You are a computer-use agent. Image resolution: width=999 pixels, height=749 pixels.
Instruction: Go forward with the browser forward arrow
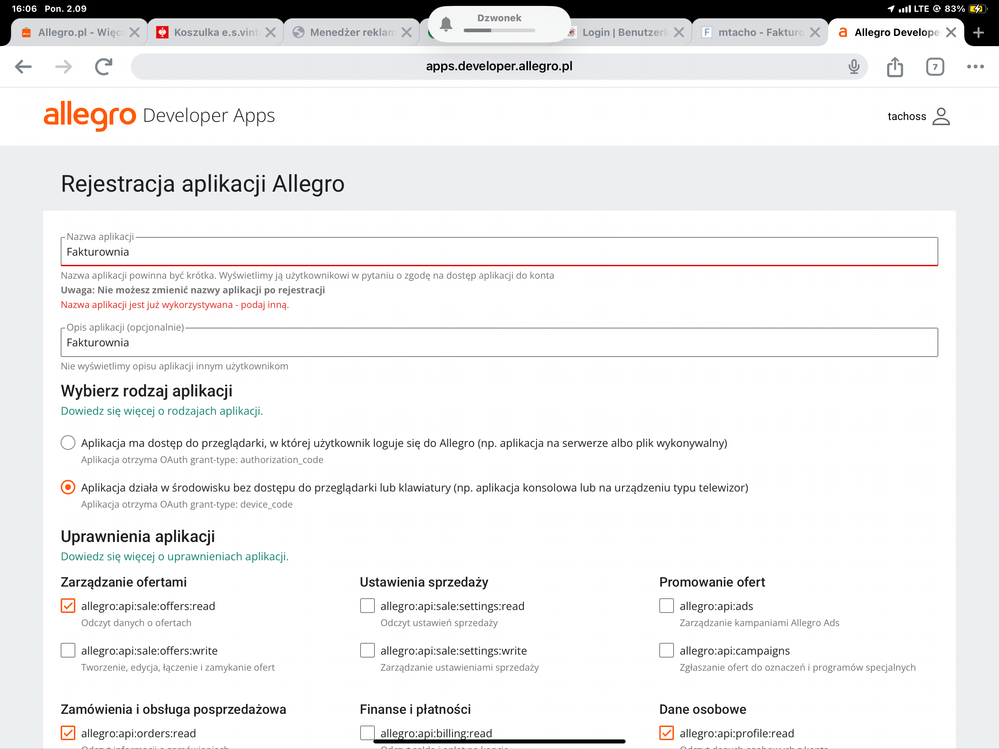pos(64,66)
